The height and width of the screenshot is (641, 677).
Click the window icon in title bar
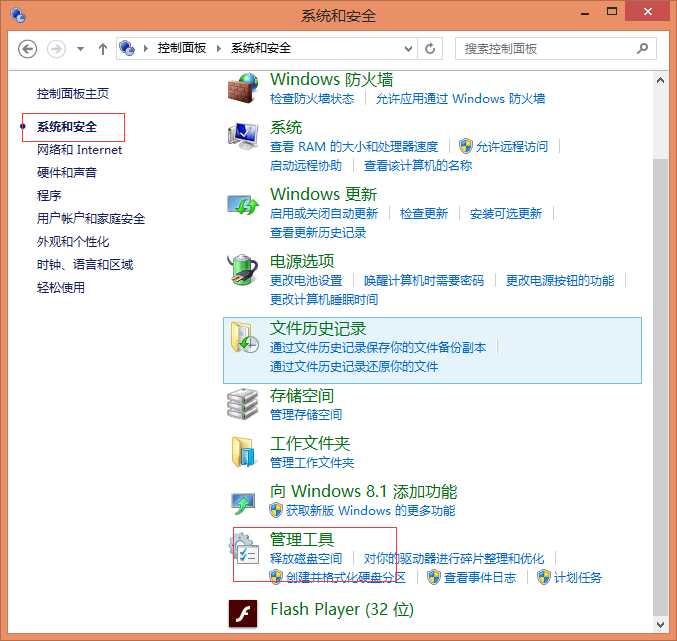18,15
